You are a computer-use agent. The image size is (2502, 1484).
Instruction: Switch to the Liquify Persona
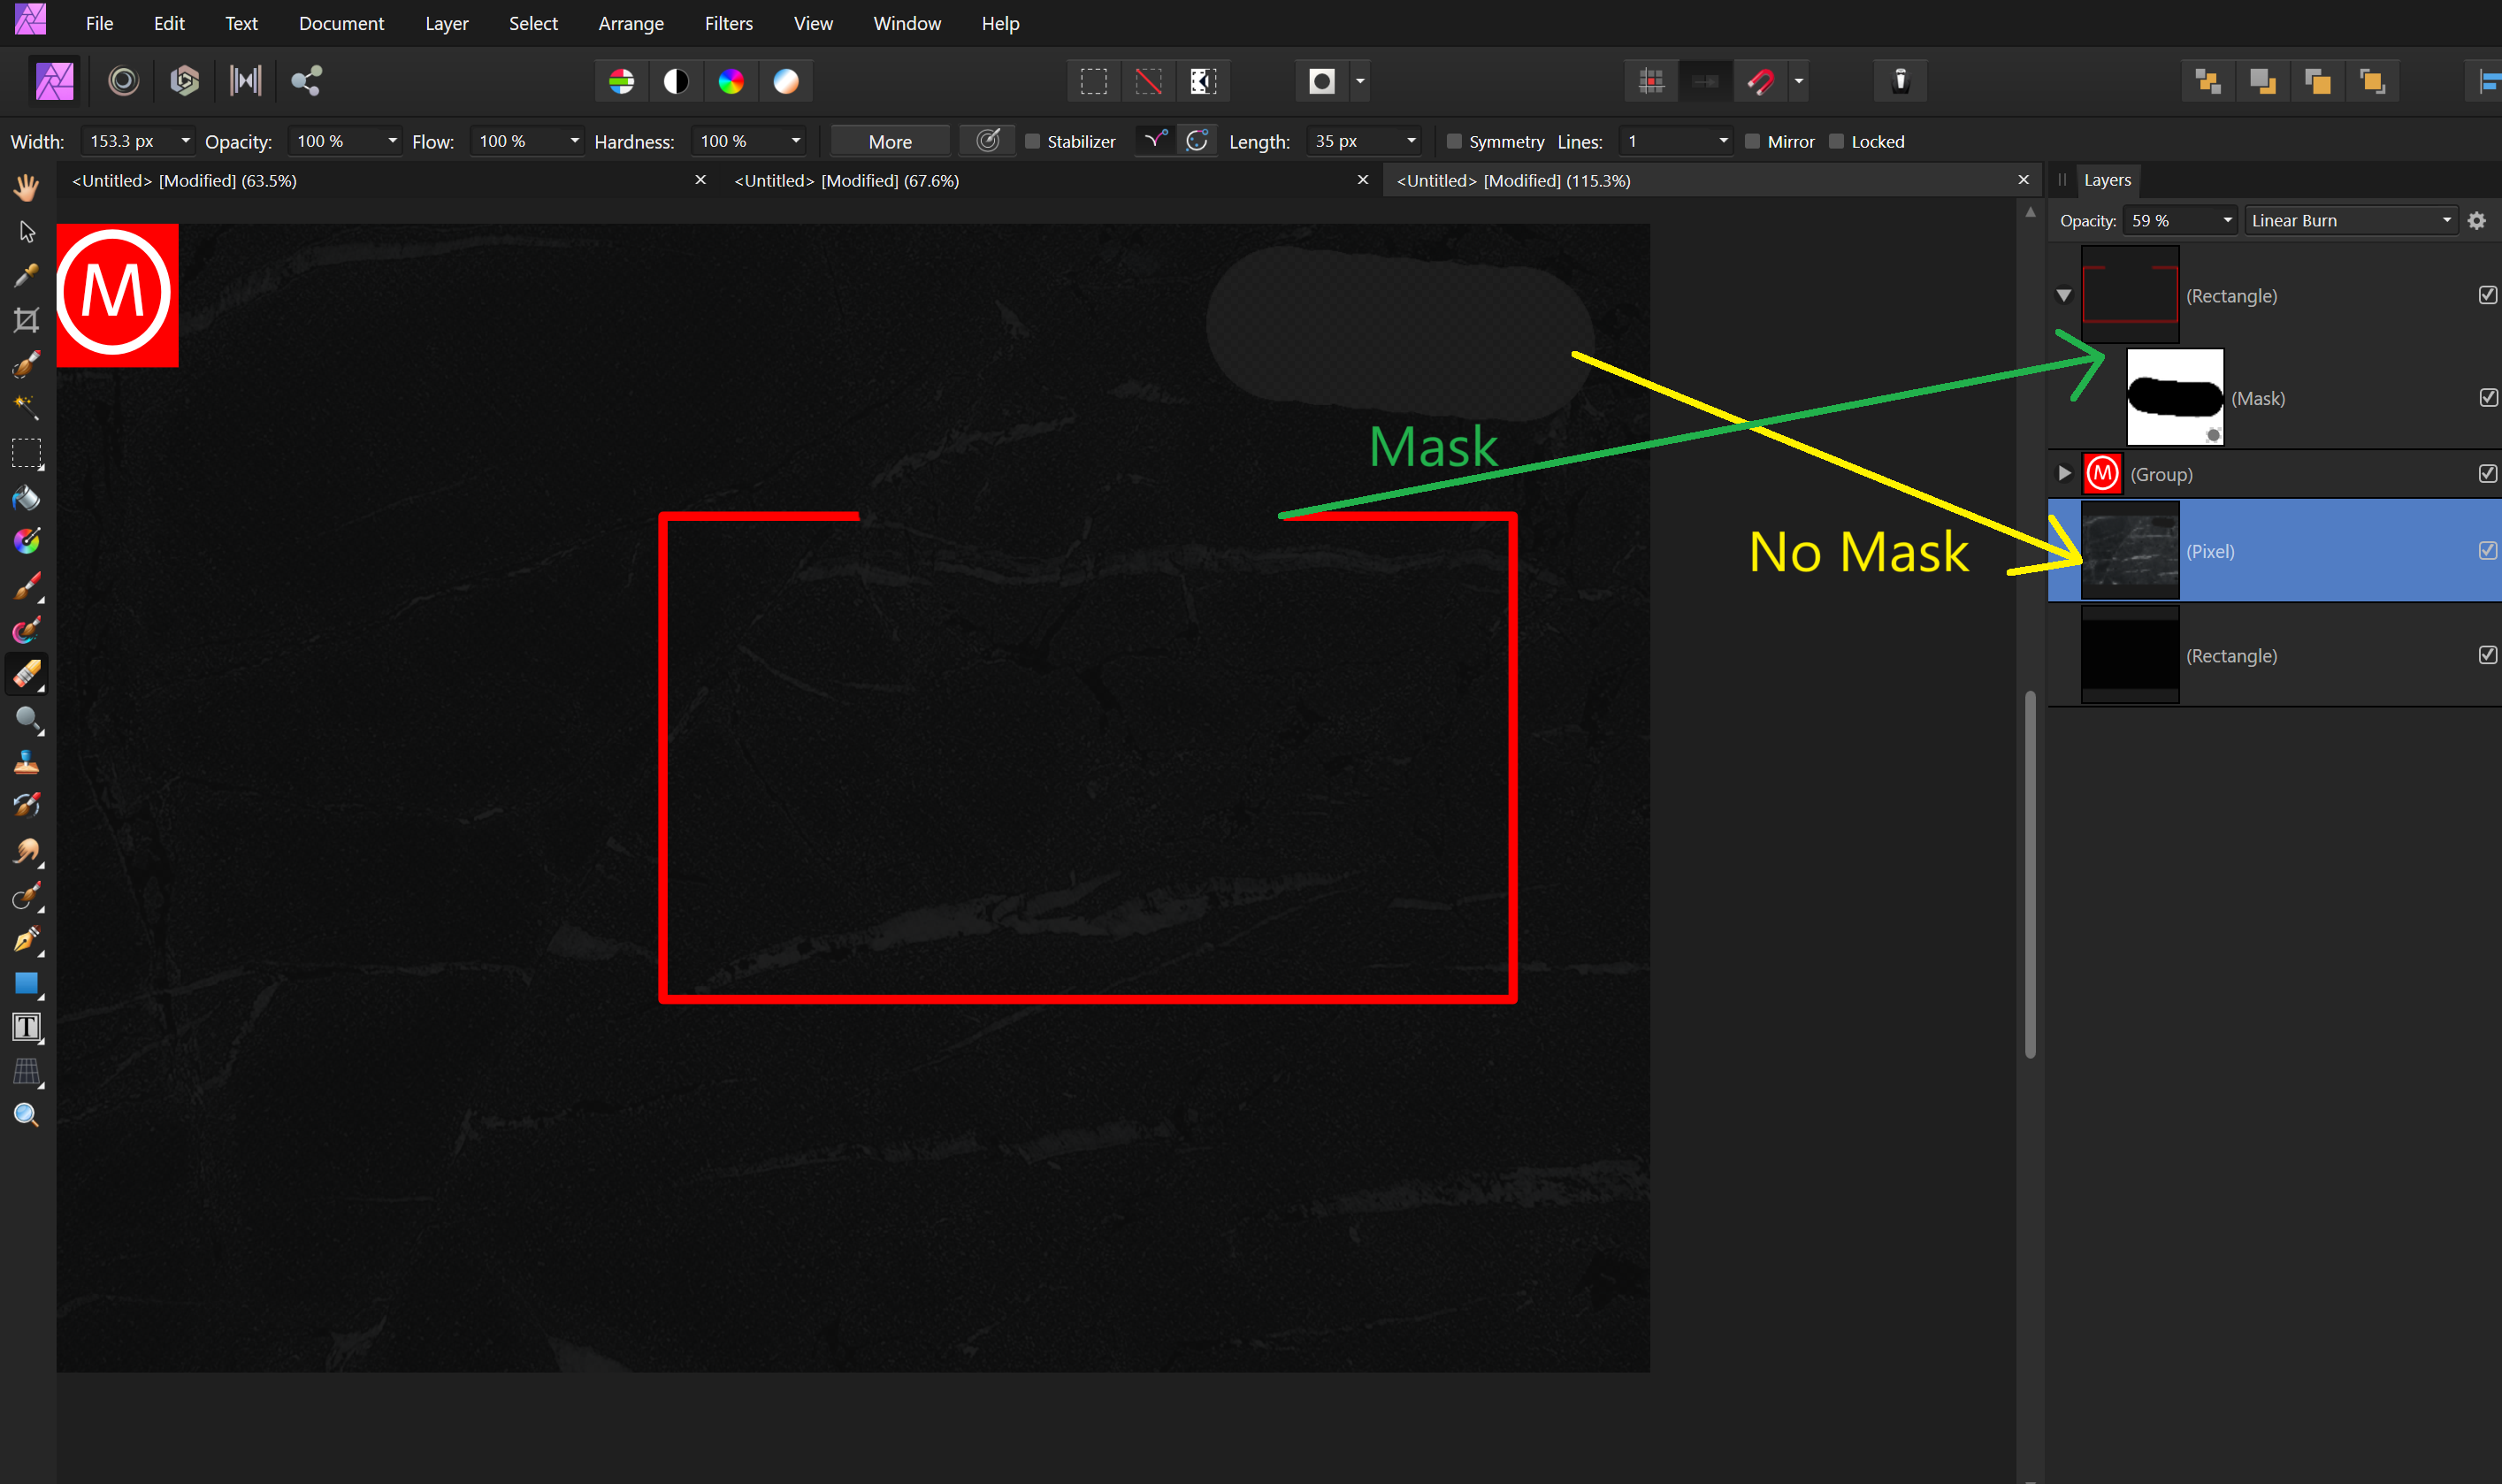pyautogui.click(x=123, y=81)
